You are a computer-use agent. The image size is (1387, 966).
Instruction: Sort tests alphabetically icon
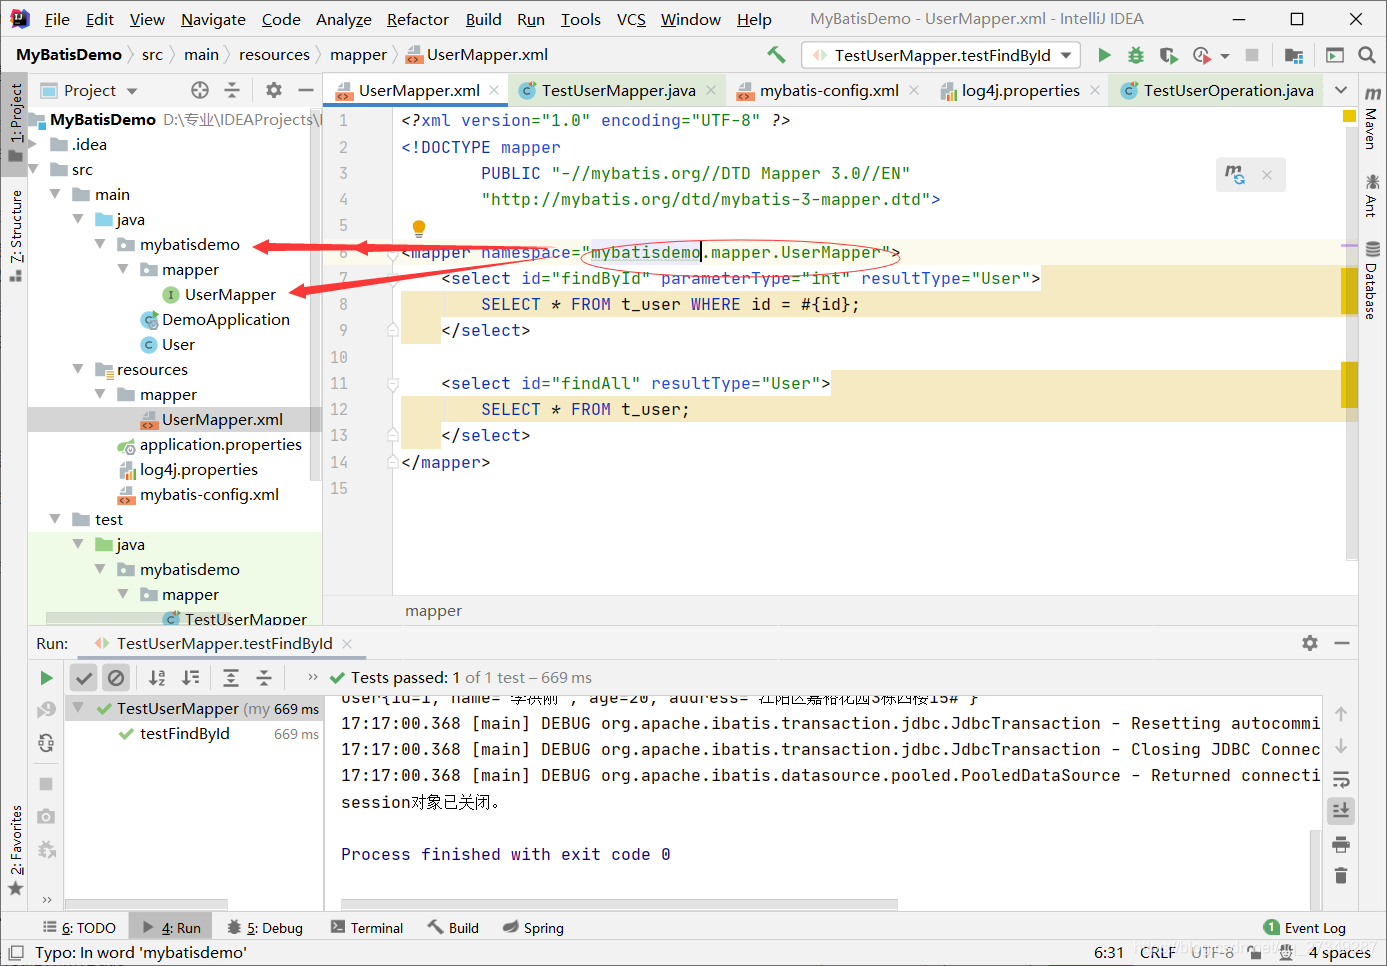pyautogui.click(x=157, y=678)
